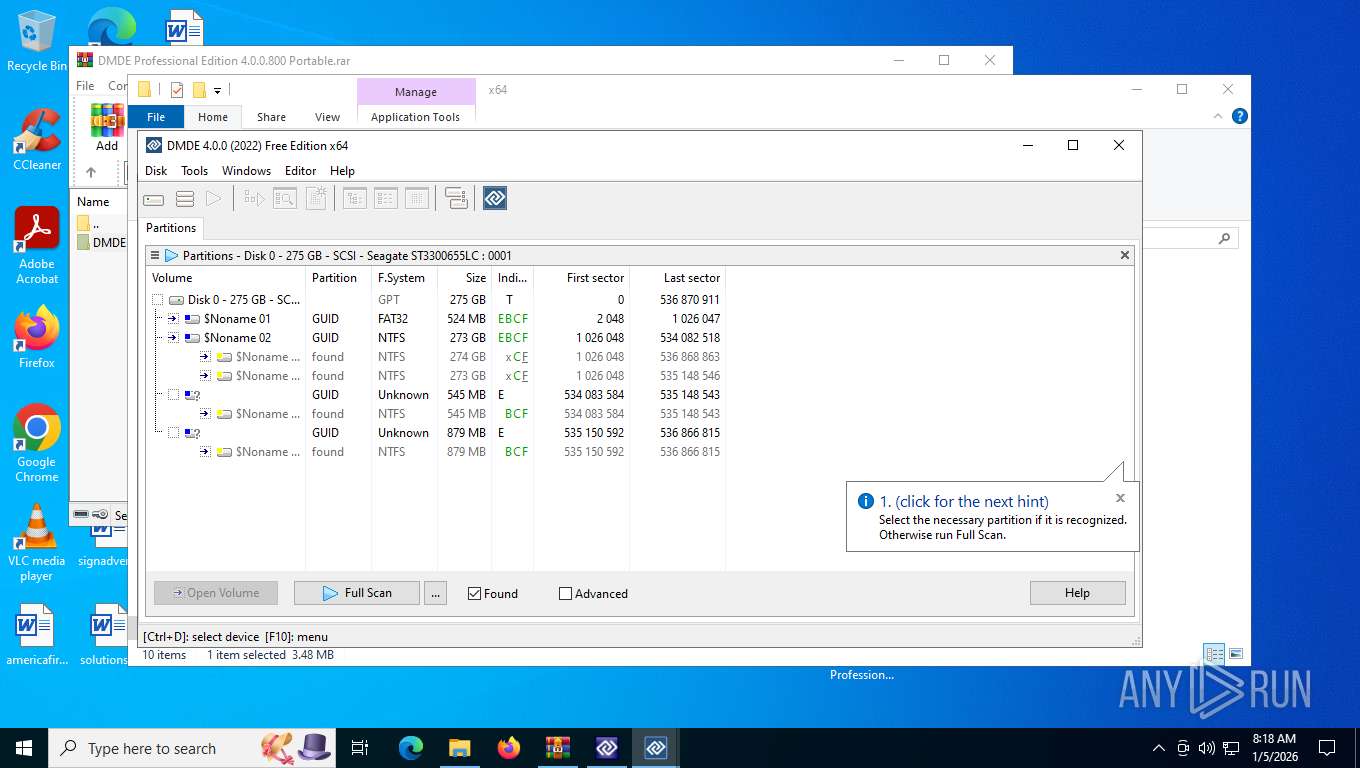
Task: Click arrow box of the found 545 MB NTFS volume
Action: [x=205, y=414]
